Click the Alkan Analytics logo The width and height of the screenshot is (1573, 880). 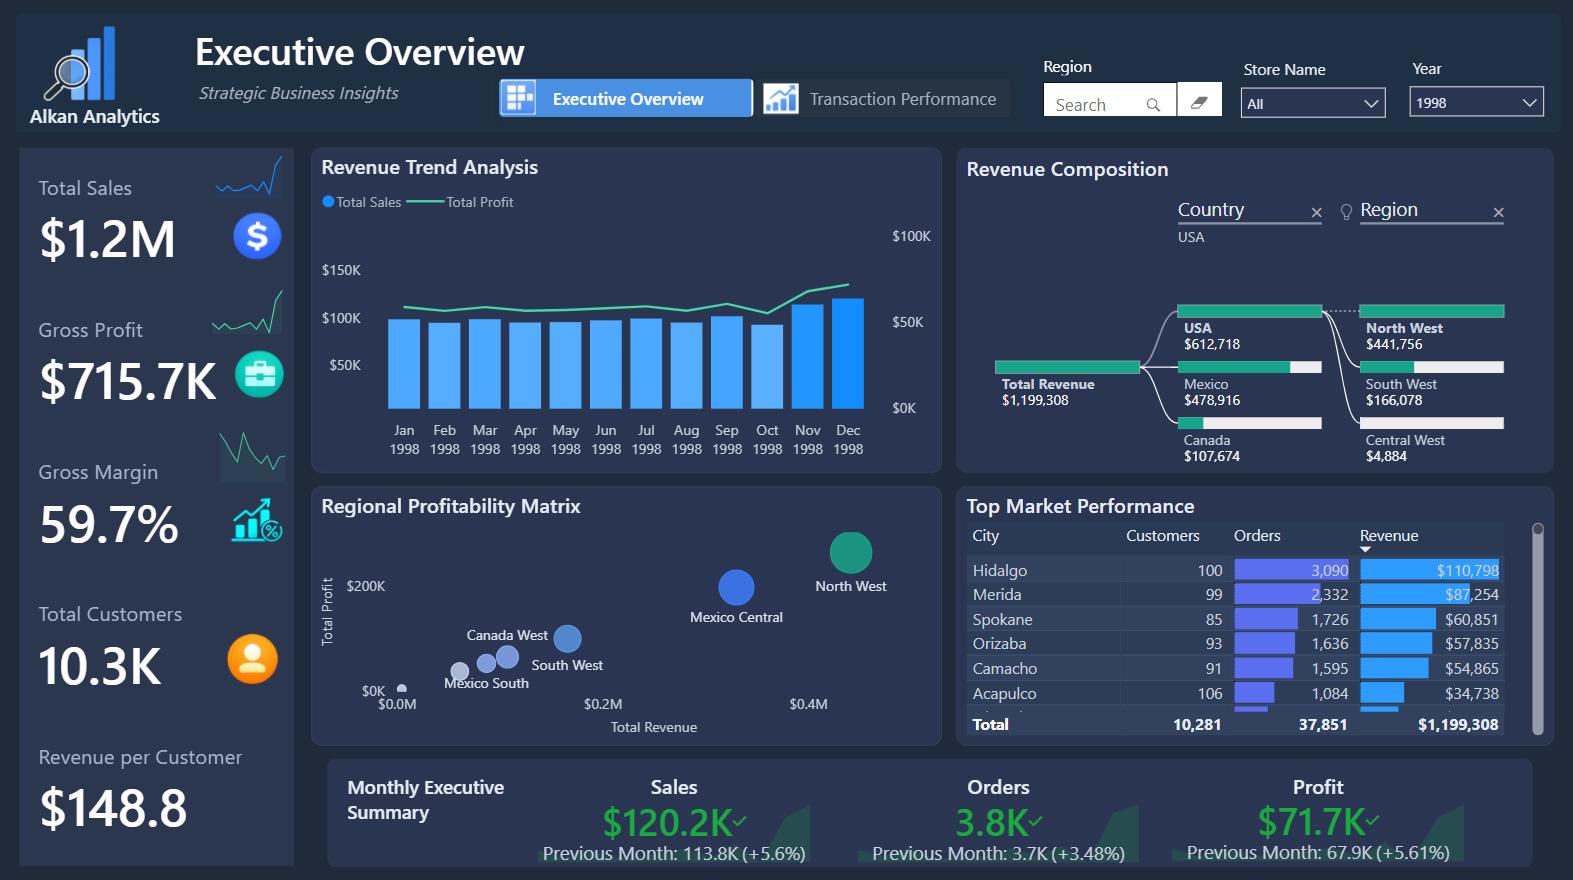(x=93, y=76)
